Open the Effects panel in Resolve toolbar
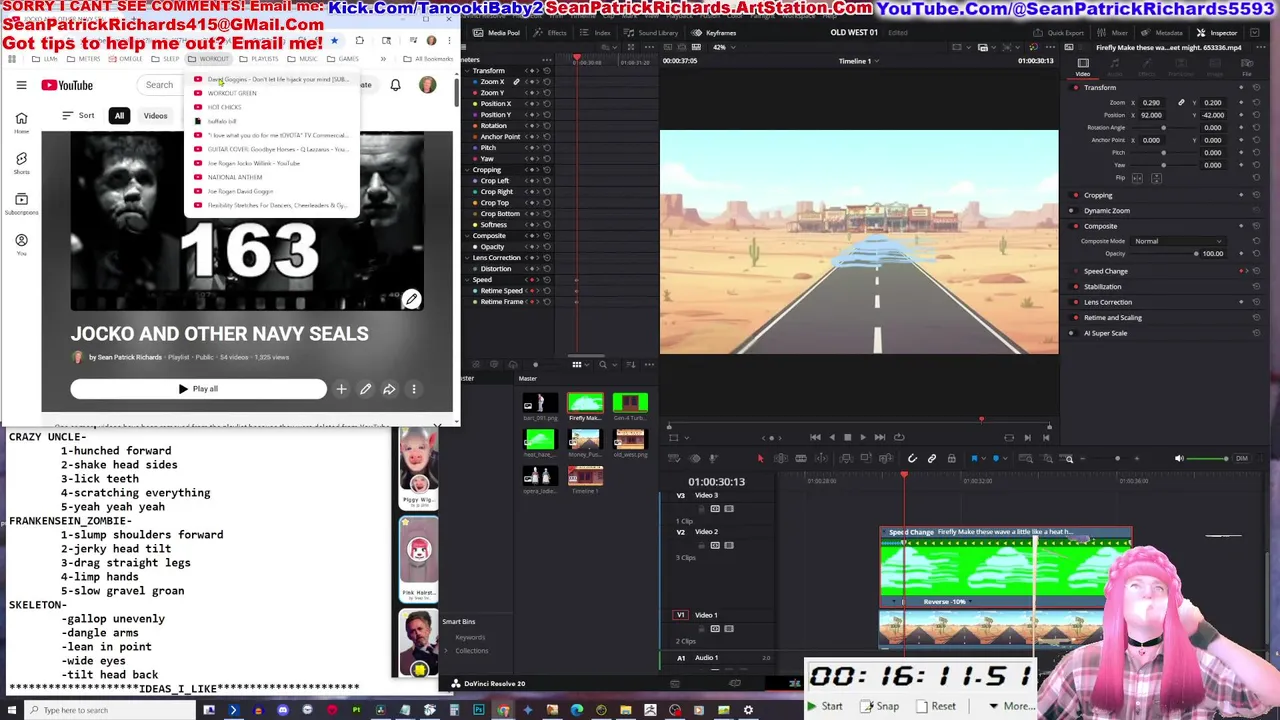 pos(552,33)
